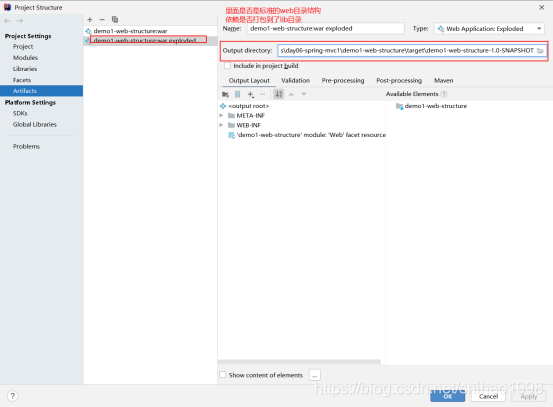Viewport: 553px width, 407px height.
Task: Open the ellipsis options next to Show content
Action: (x=315, y=375)
